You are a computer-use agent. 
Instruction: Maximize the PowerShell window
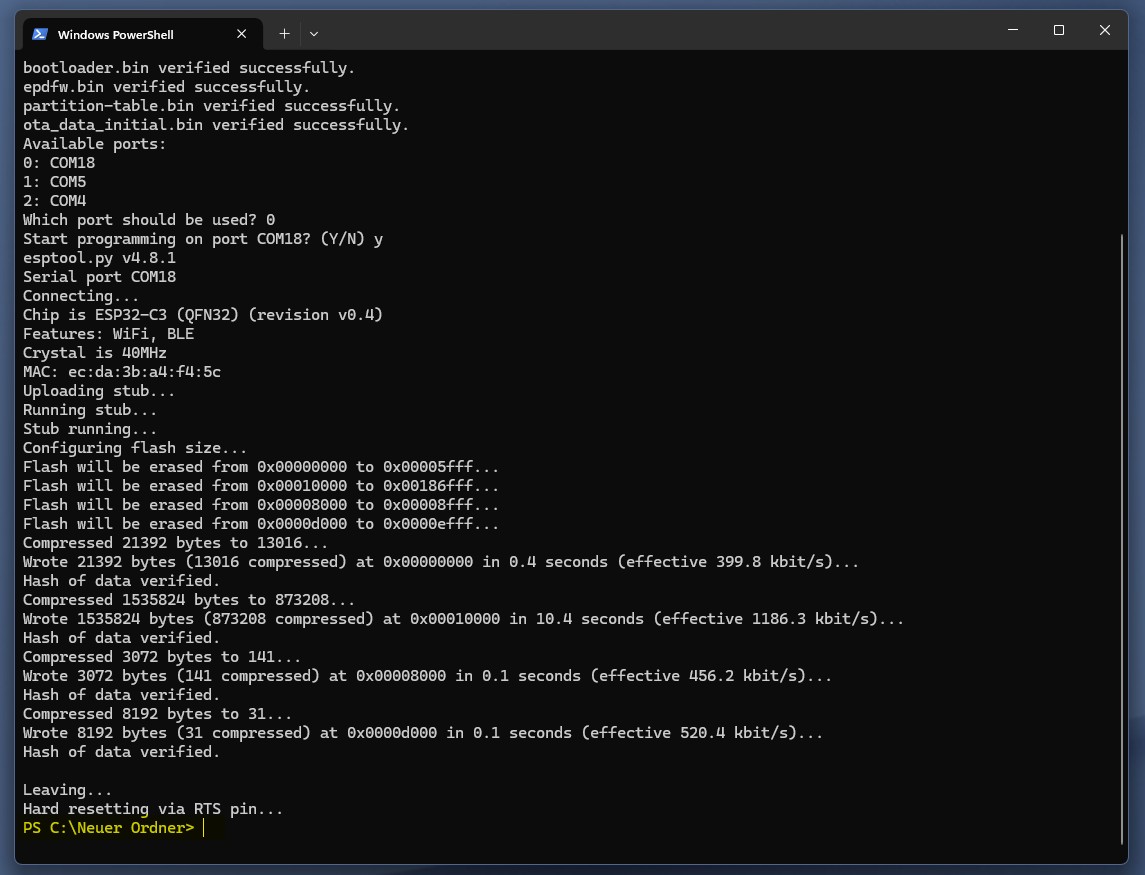pos(1059,30)
